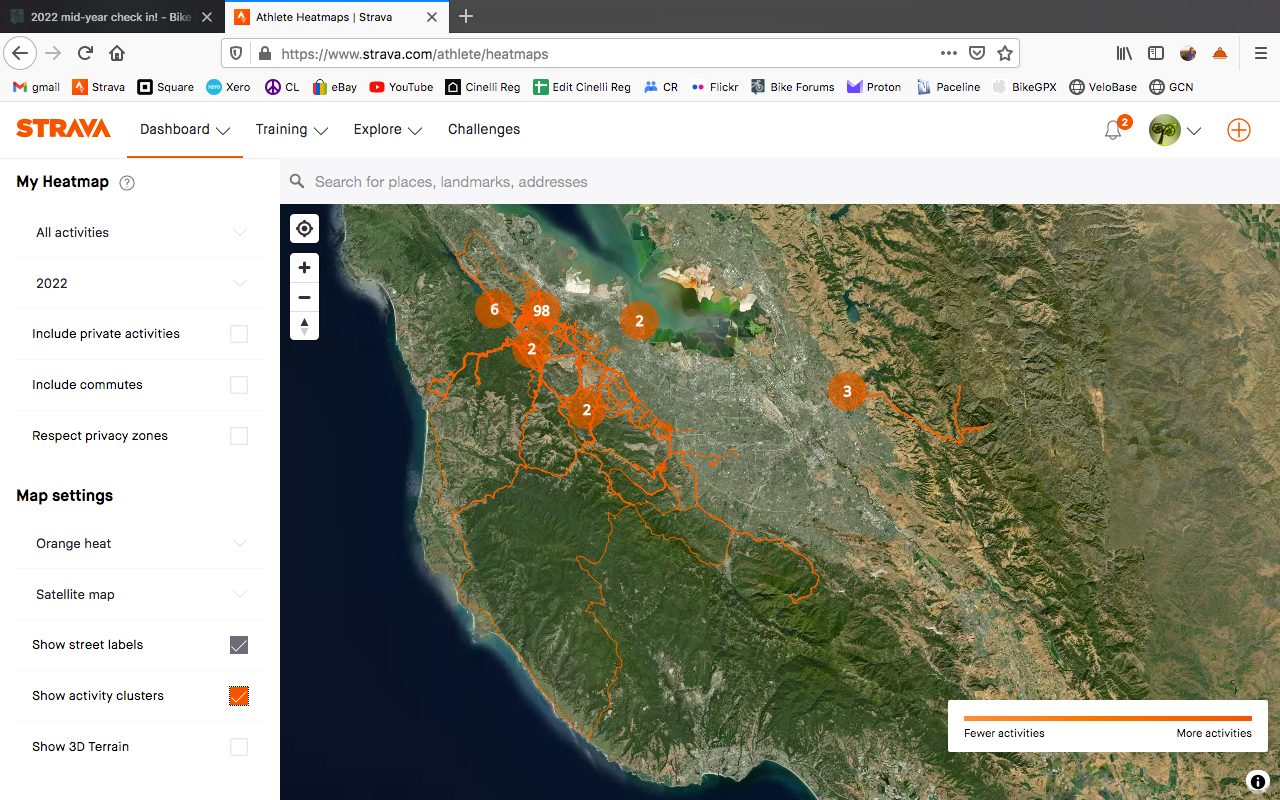Click the browser back arrow
1280x800 pixels.
pyautogui.click(x=21, y=53)
